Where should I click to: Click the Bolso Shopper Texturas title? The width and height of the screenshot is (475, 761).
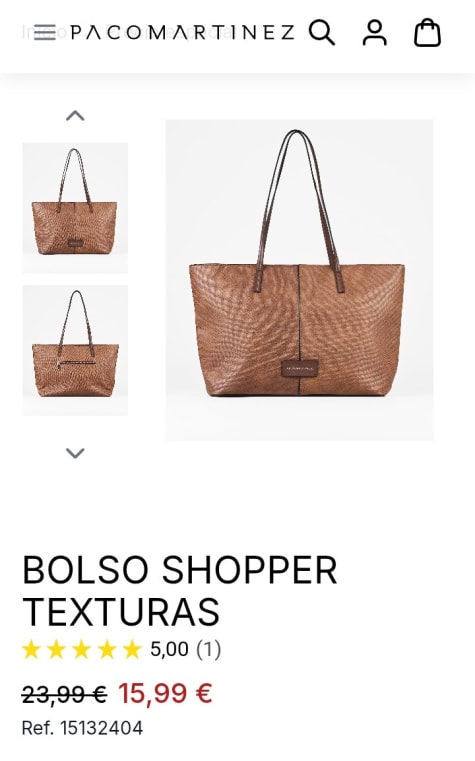(180, 590)
